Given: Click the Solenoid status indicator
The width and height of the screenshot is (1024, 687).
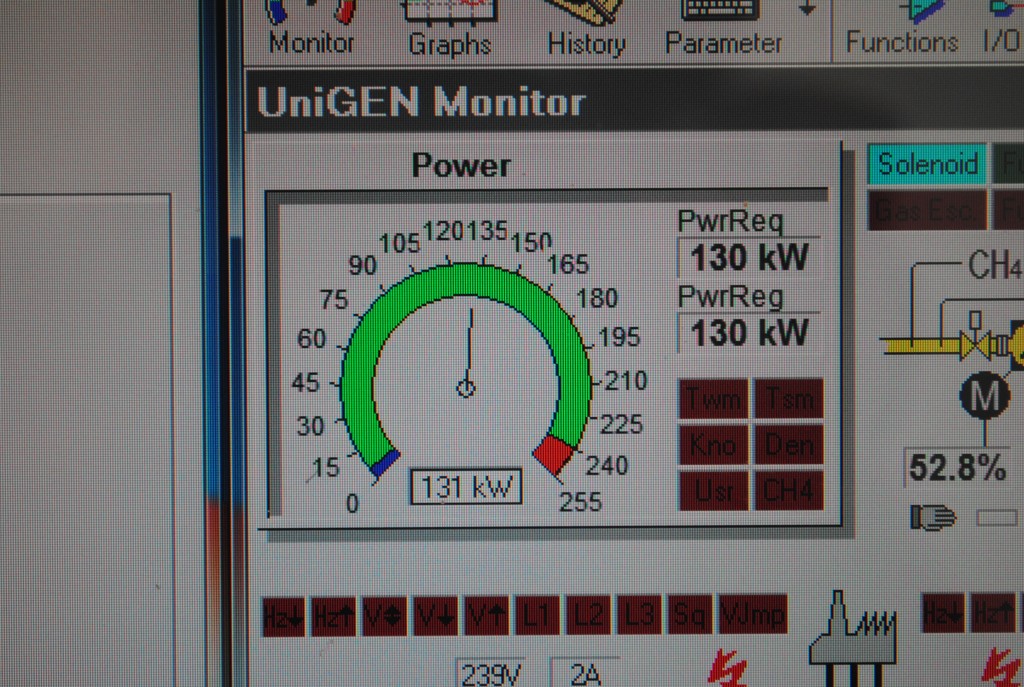Looking at the screenshot, I should click(x=927, y=163).
